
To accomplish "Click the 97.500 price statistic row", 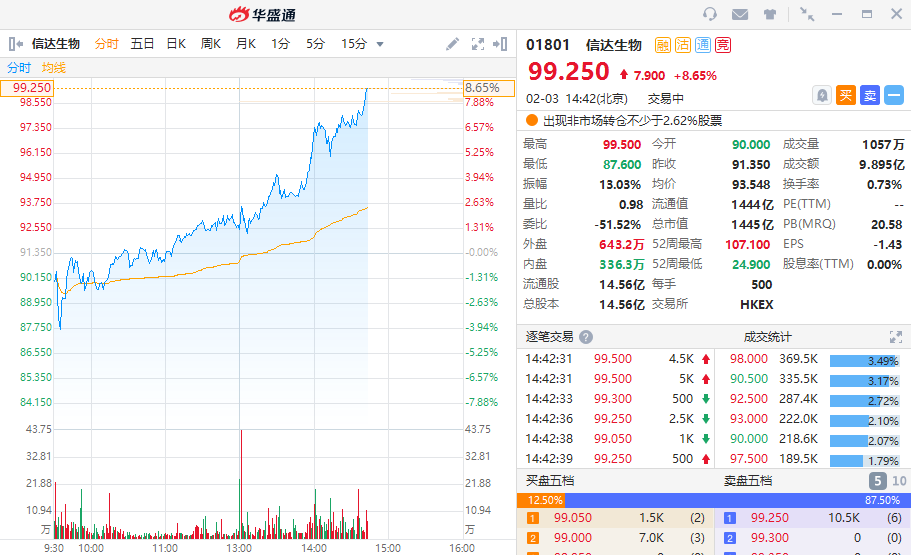I will 814,459.
